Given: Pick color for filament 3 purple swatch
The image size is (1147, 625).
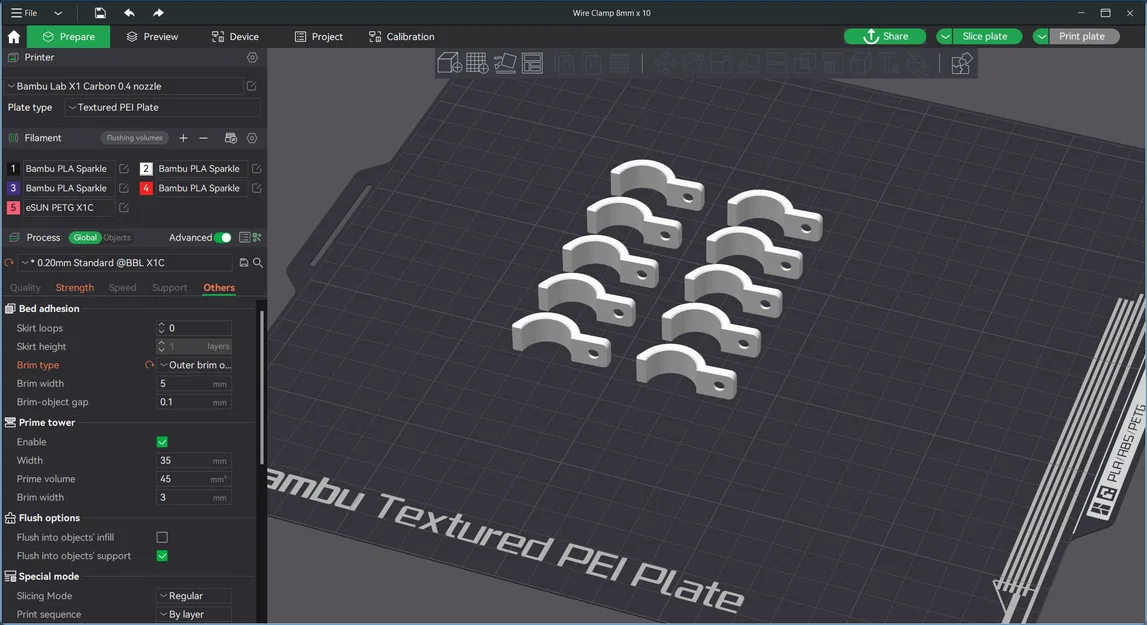Looking at the screenshot, I should point(12,188).
